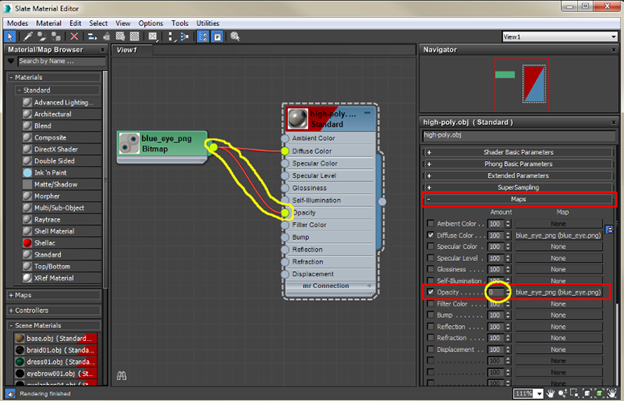Open the Utilities menu
Viewport: 624px width, 401px height.
click(207, 22)
